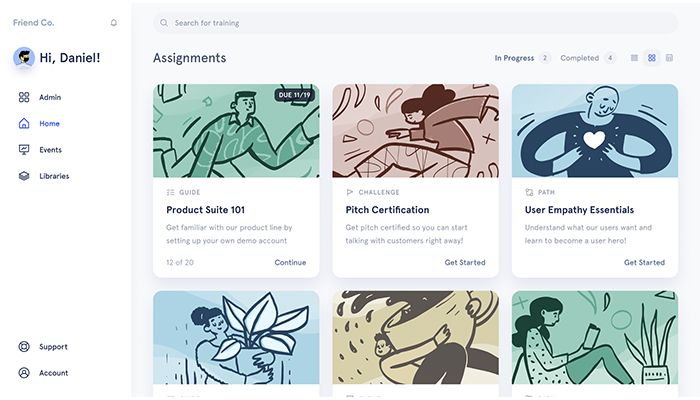Open Support from the sidebar
The height and width of the screenshot is (400, 700).
pos(53,347)
